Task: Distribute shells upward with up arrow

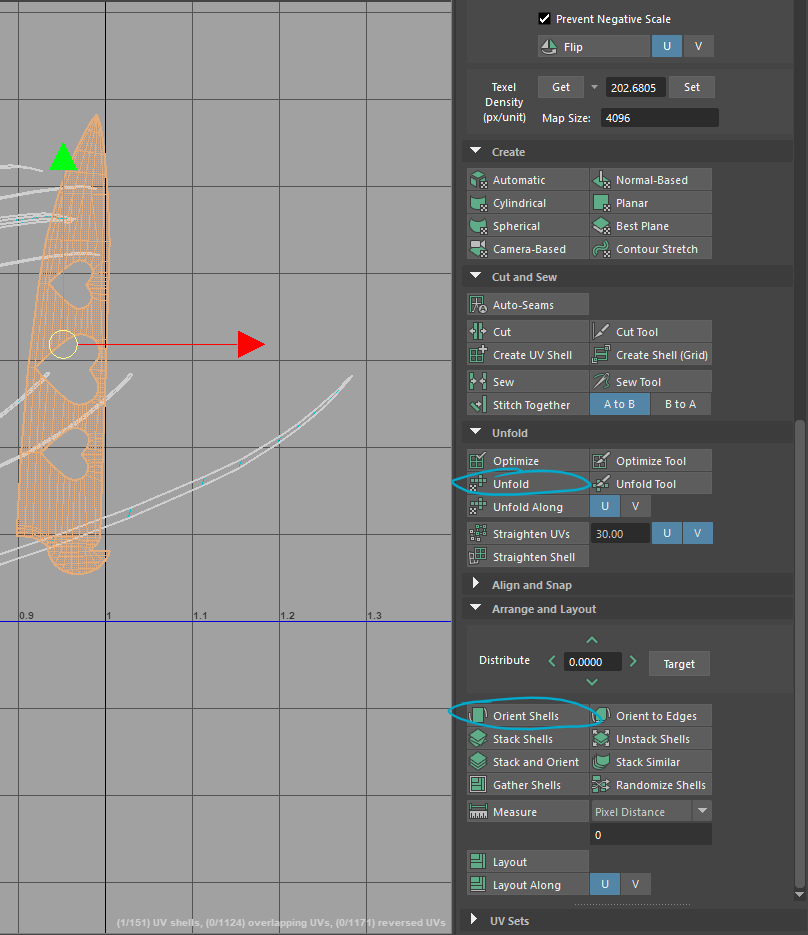Action: coord(592,640)
